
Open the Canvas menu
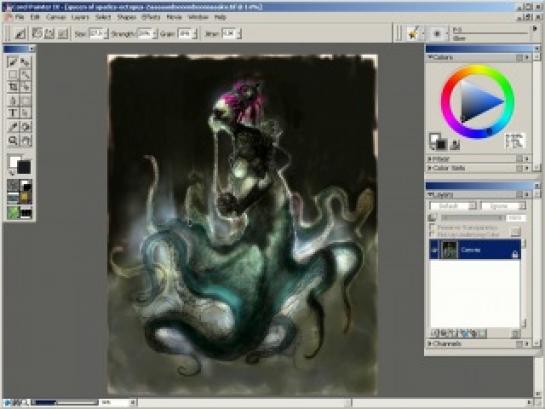pyautogui.click(x=56, y=17)
